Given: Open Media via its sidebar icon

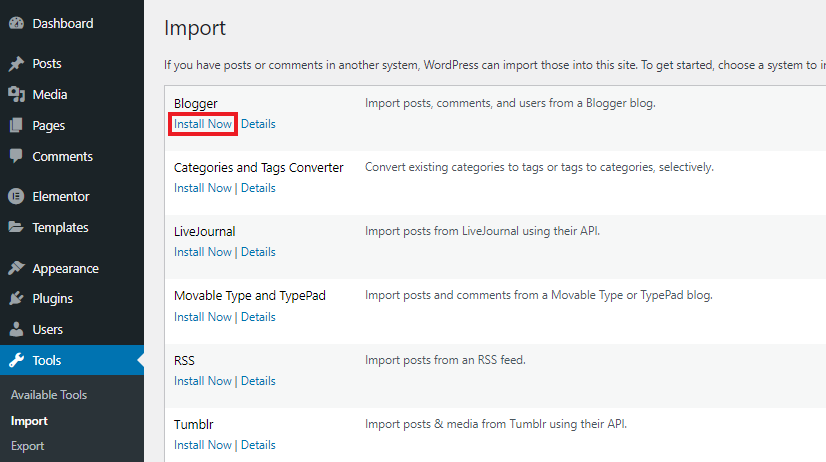Looking at the screenshot, I should pyautogui.click(x=16, y=95).
